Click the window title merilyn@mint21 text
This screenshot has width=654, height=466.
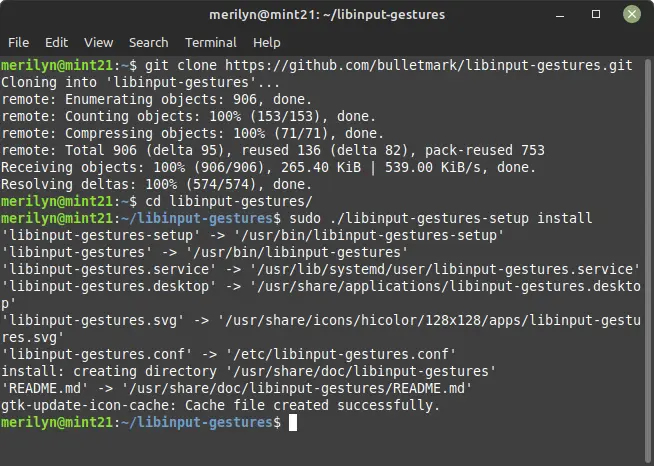[x=327, y=15]
